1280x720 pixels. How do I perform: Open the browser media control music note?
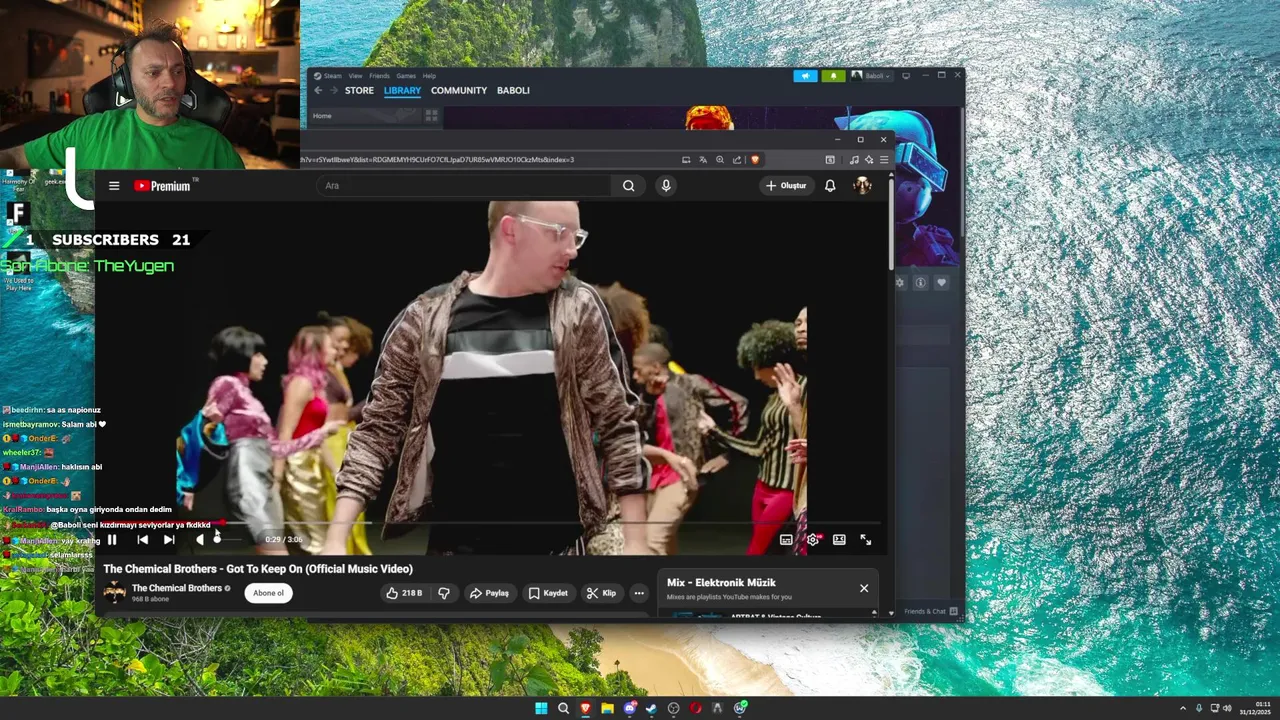[854, 160]
